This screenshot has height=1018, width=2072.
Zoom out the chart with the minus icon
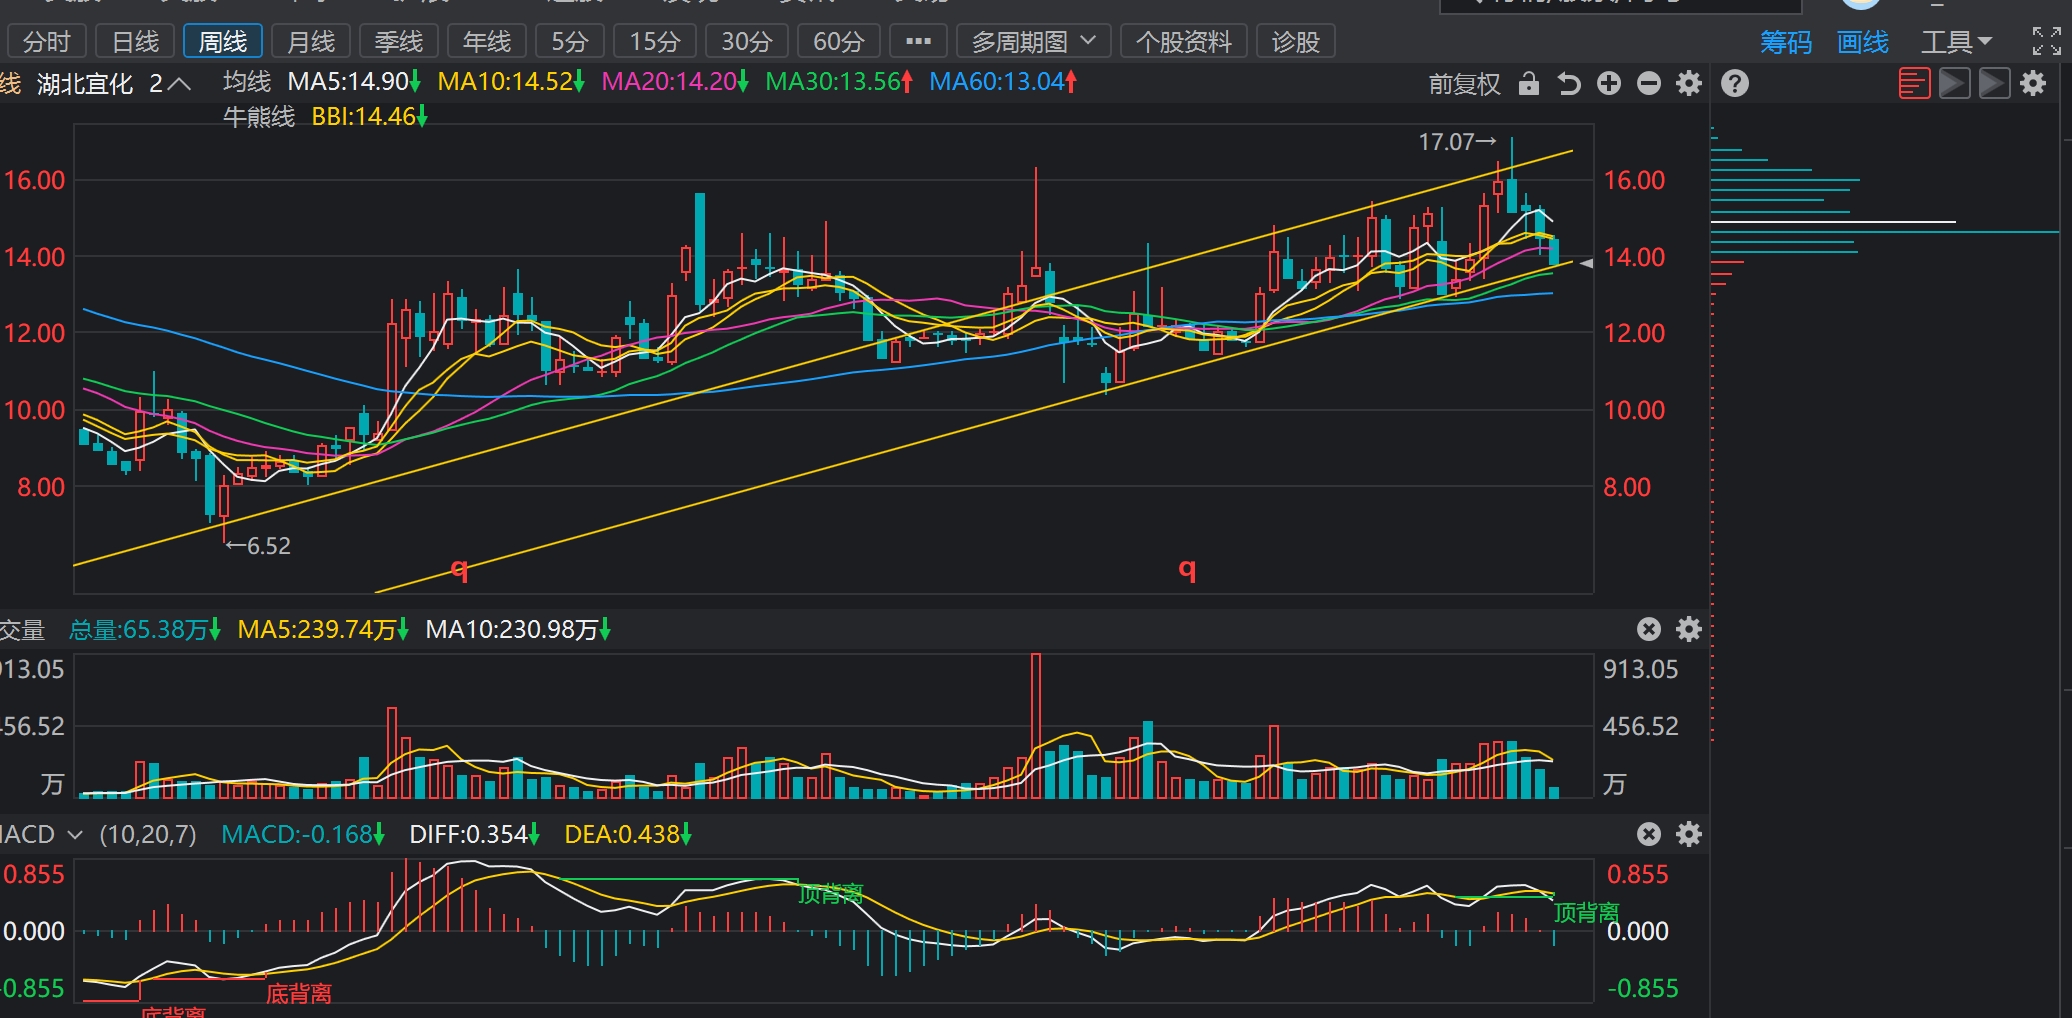point(1649,83)
